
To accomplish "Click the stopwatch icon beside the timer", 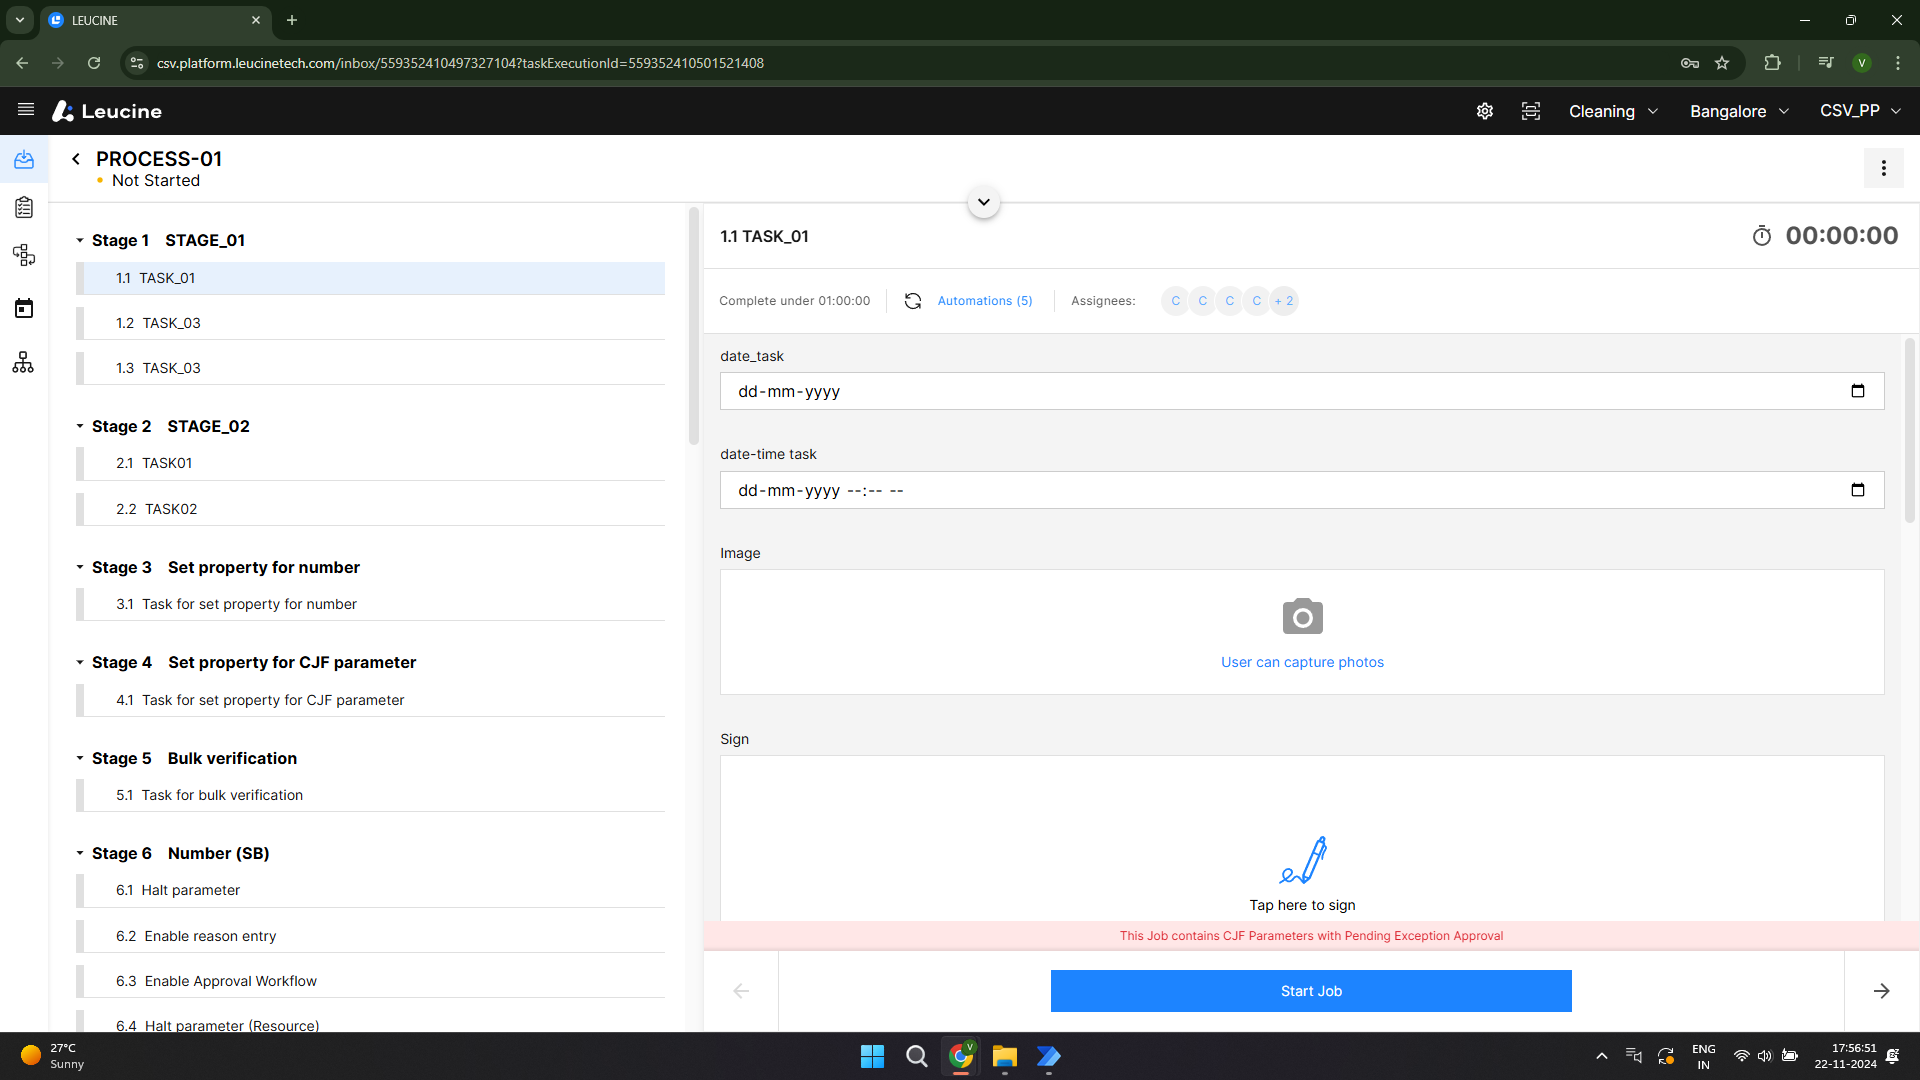I will [x=1763, y=236].
